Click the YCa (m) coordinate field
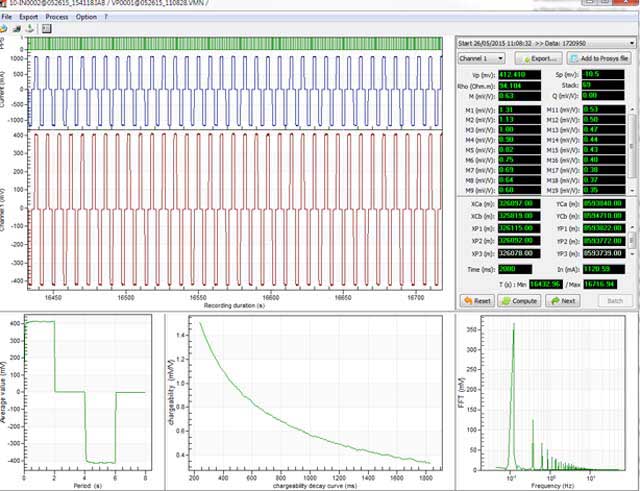The height and width of the screenshot is (491, 640). (603, 203)
